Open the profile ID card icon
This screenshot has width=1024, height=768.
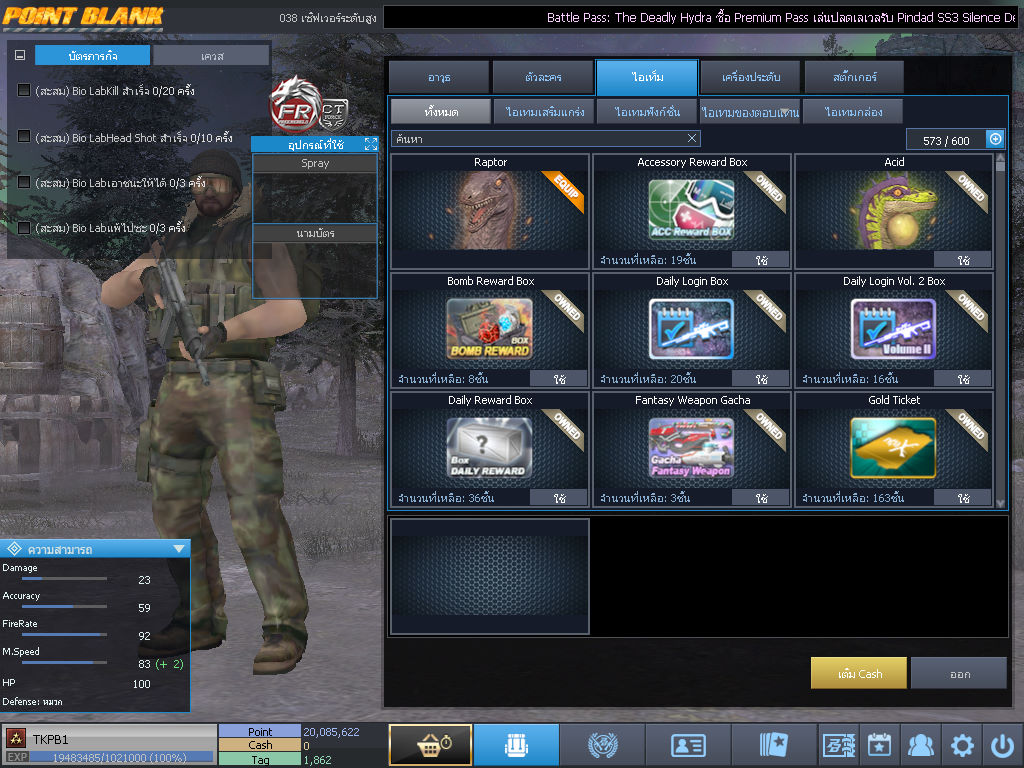tap(688, 744)
